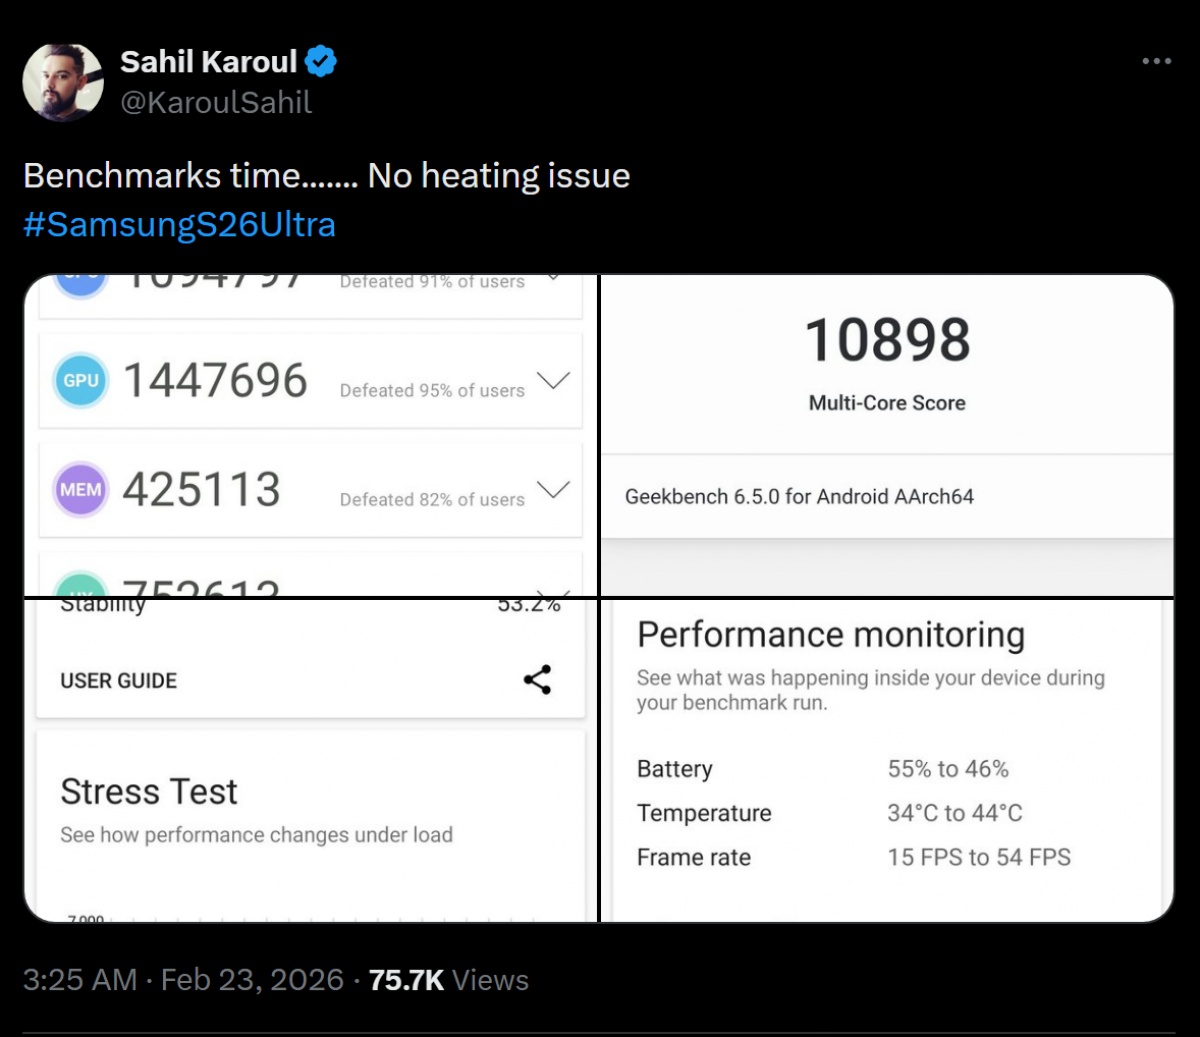Image resolution: width=1200 pixels, height=1037 pixels.
Task: Open Sahil Karoul's profile picture
Action: click(x=63, y=82)
